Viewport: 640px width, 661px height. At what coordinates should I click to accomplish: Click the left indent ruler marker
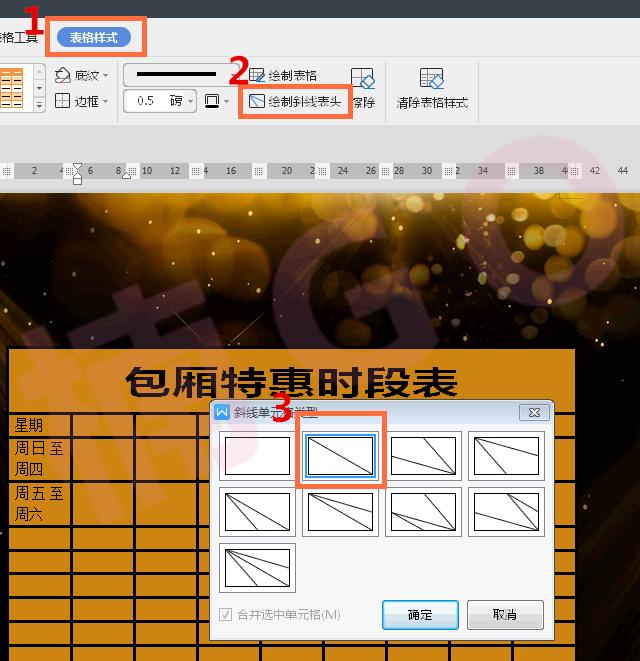click(x=77, y=180)
